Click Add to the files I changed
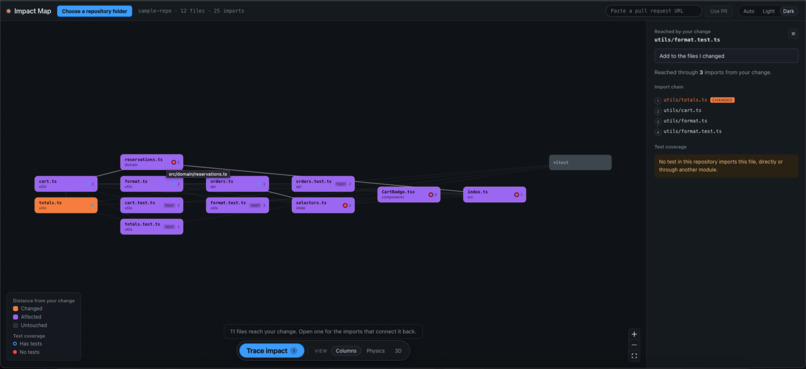Image resolution: width=806 pixels, height=369 pixels. (726, 56)
